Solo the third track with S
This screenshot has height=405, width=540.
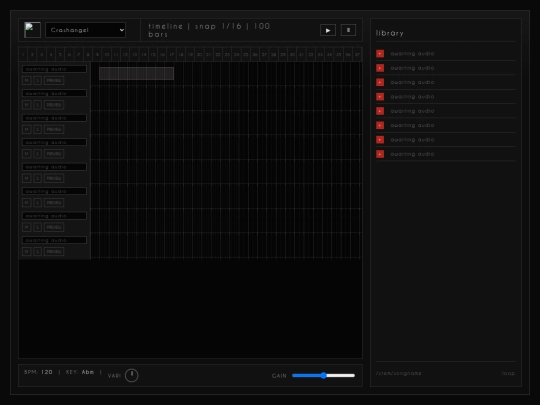coord(38,129)
